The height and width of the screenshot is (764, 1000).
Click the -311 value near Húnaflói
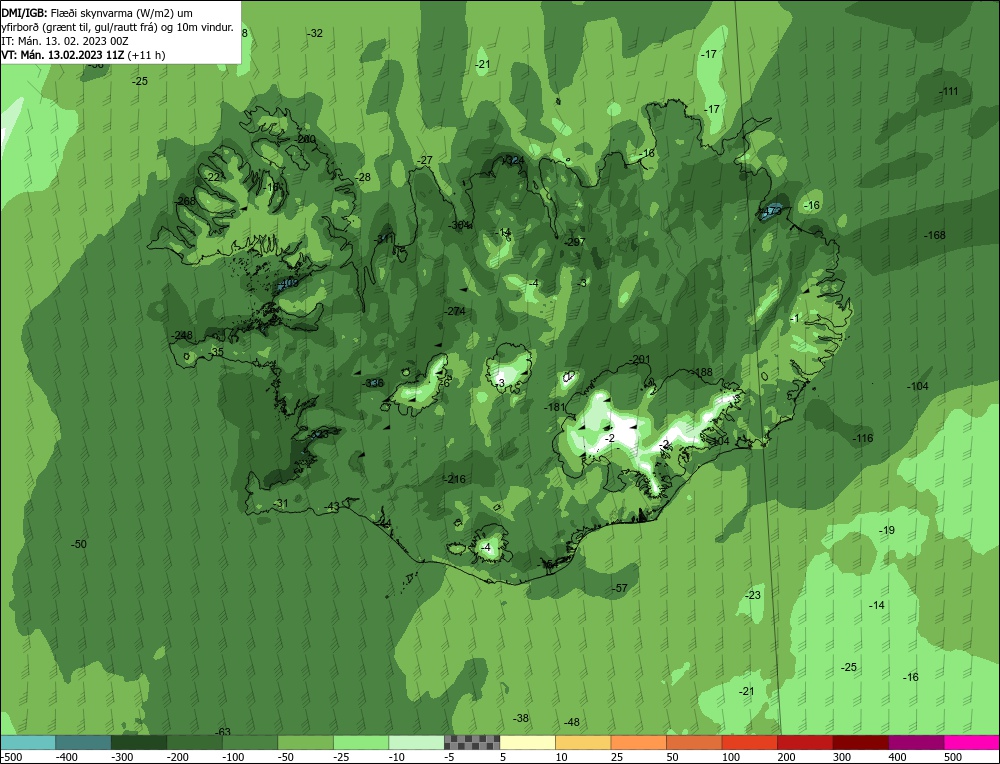click(384, 239)
